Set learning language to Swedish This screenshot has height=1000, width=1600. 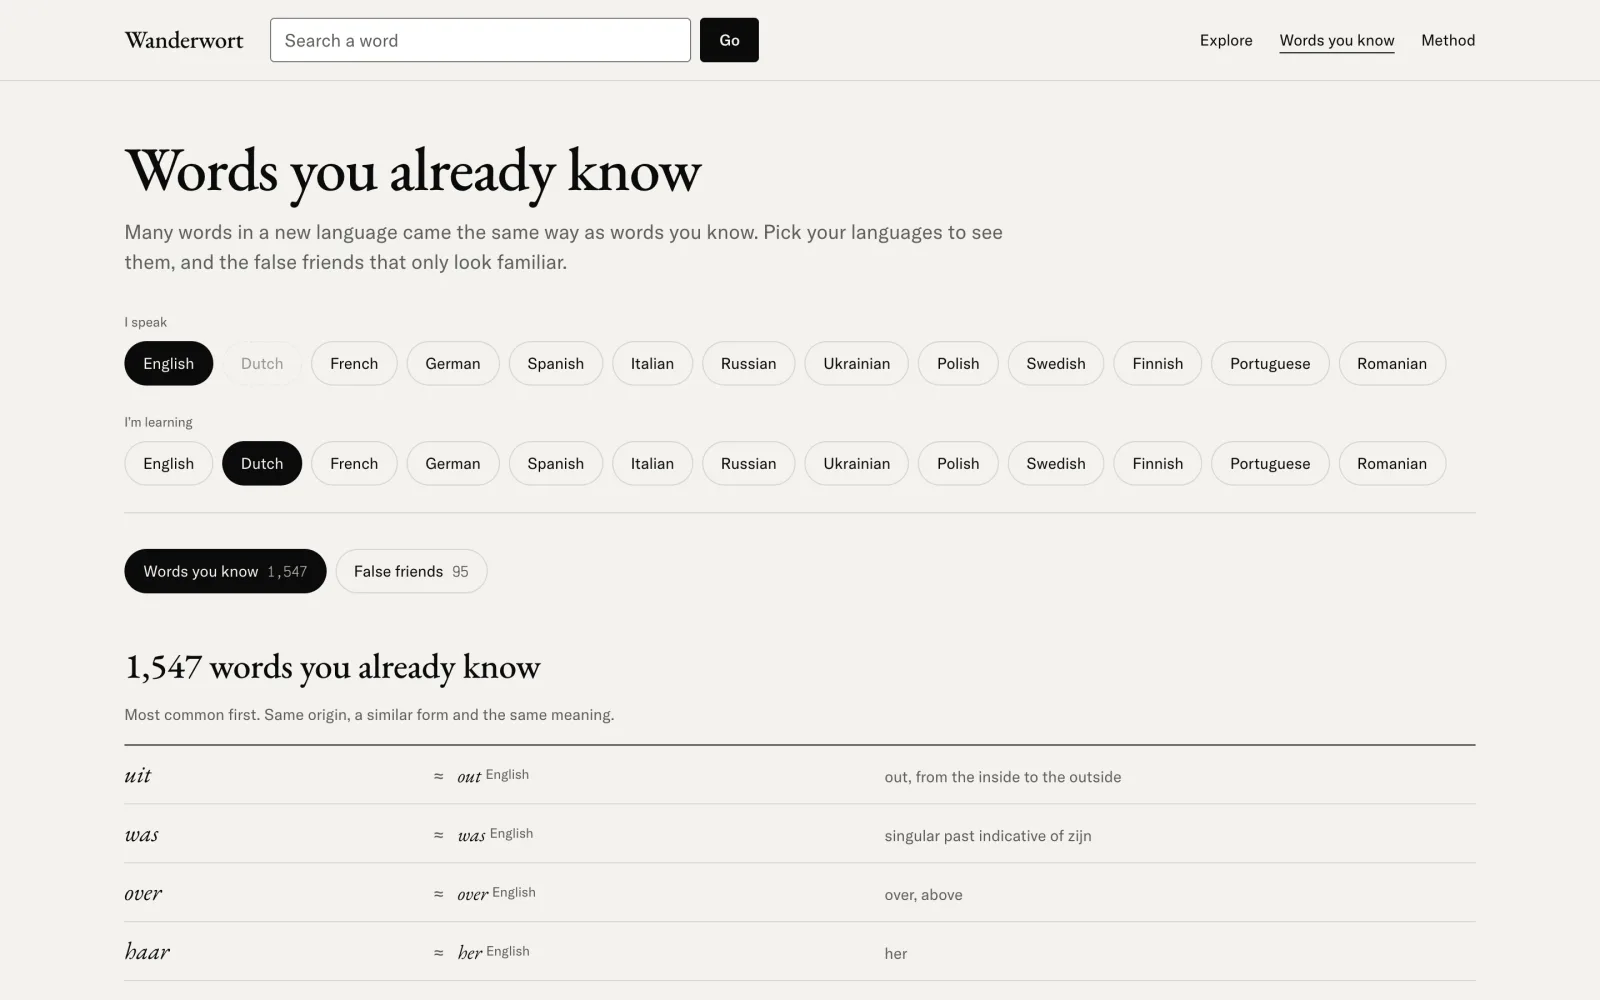coord(1056,464)
